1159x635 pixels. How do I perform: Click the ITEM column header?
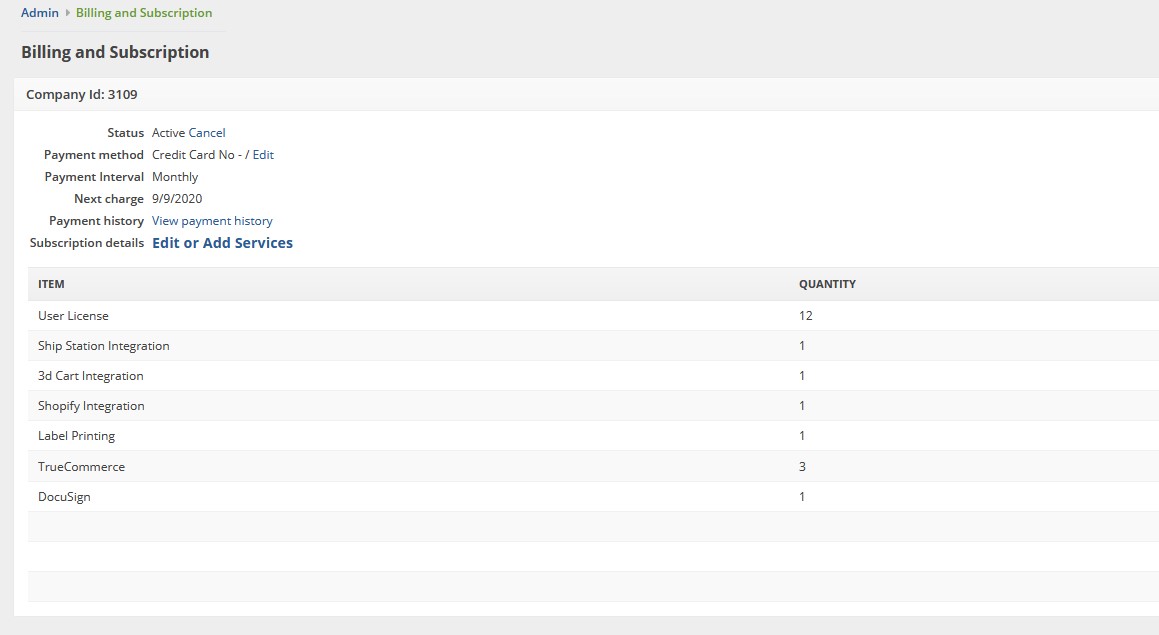click(x=51, y=284)
